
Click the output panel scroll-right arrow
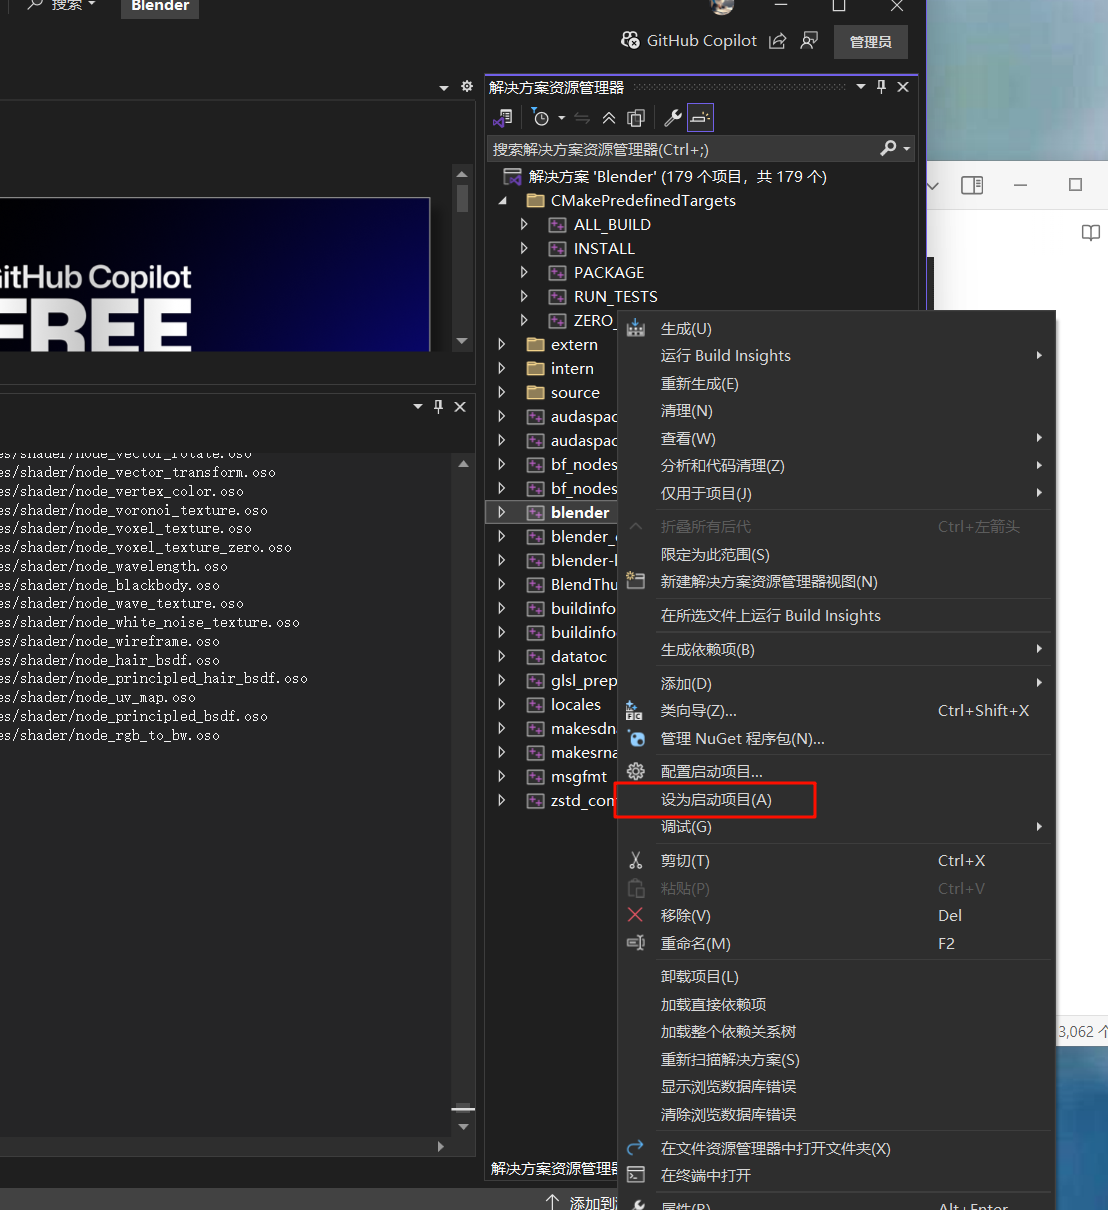tap(440, 1147)
